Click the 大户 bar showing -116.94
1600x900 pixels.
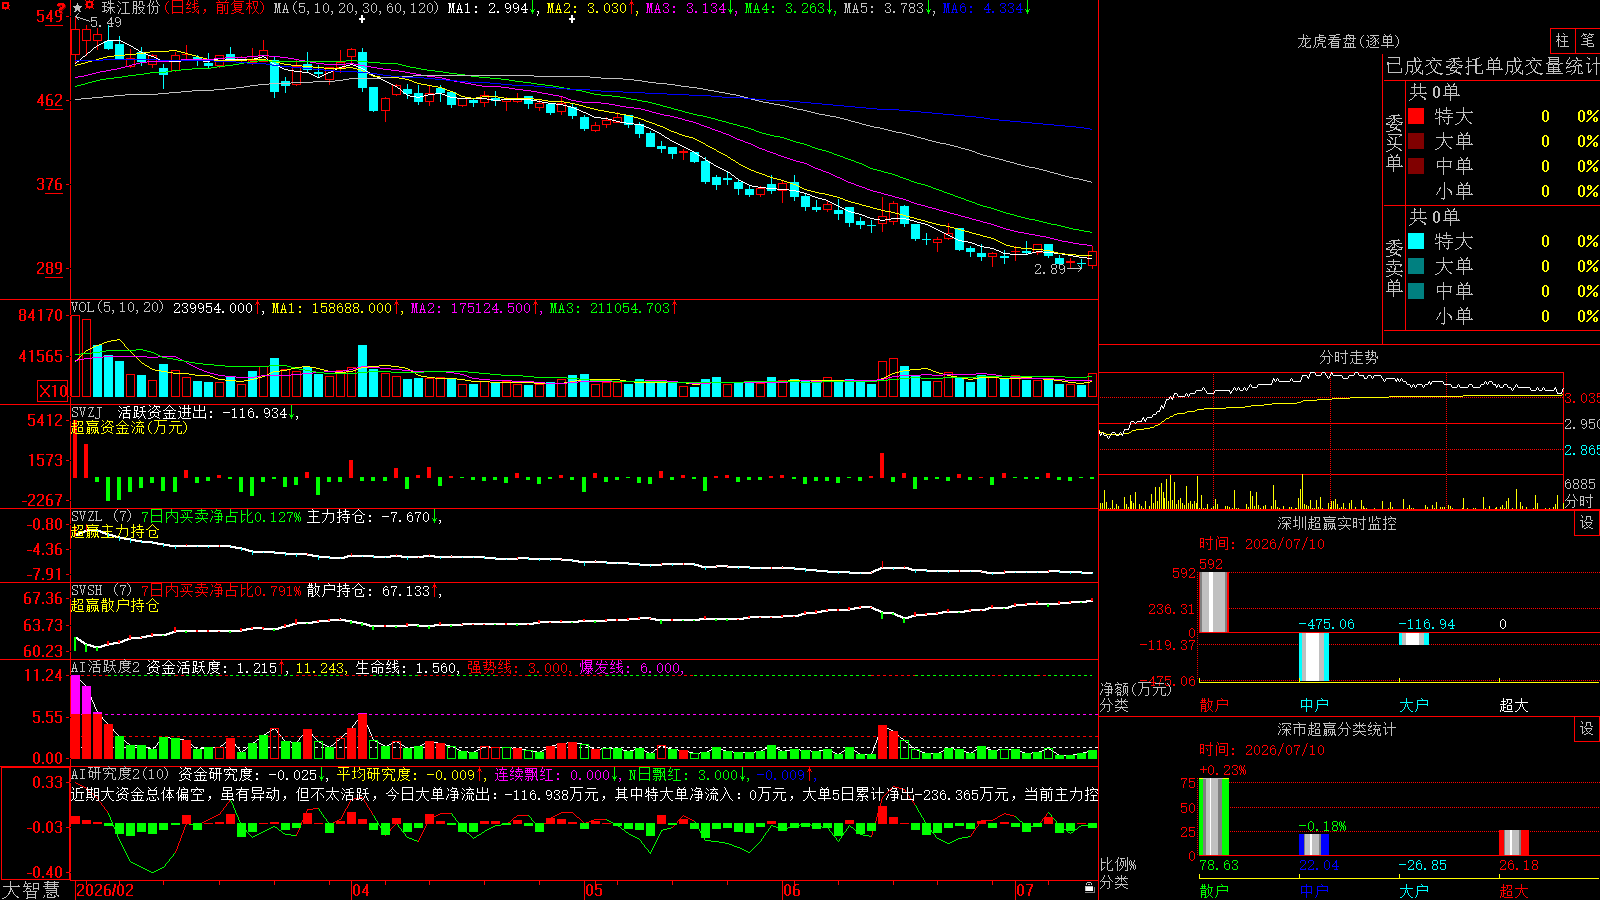pos(1414,639)
